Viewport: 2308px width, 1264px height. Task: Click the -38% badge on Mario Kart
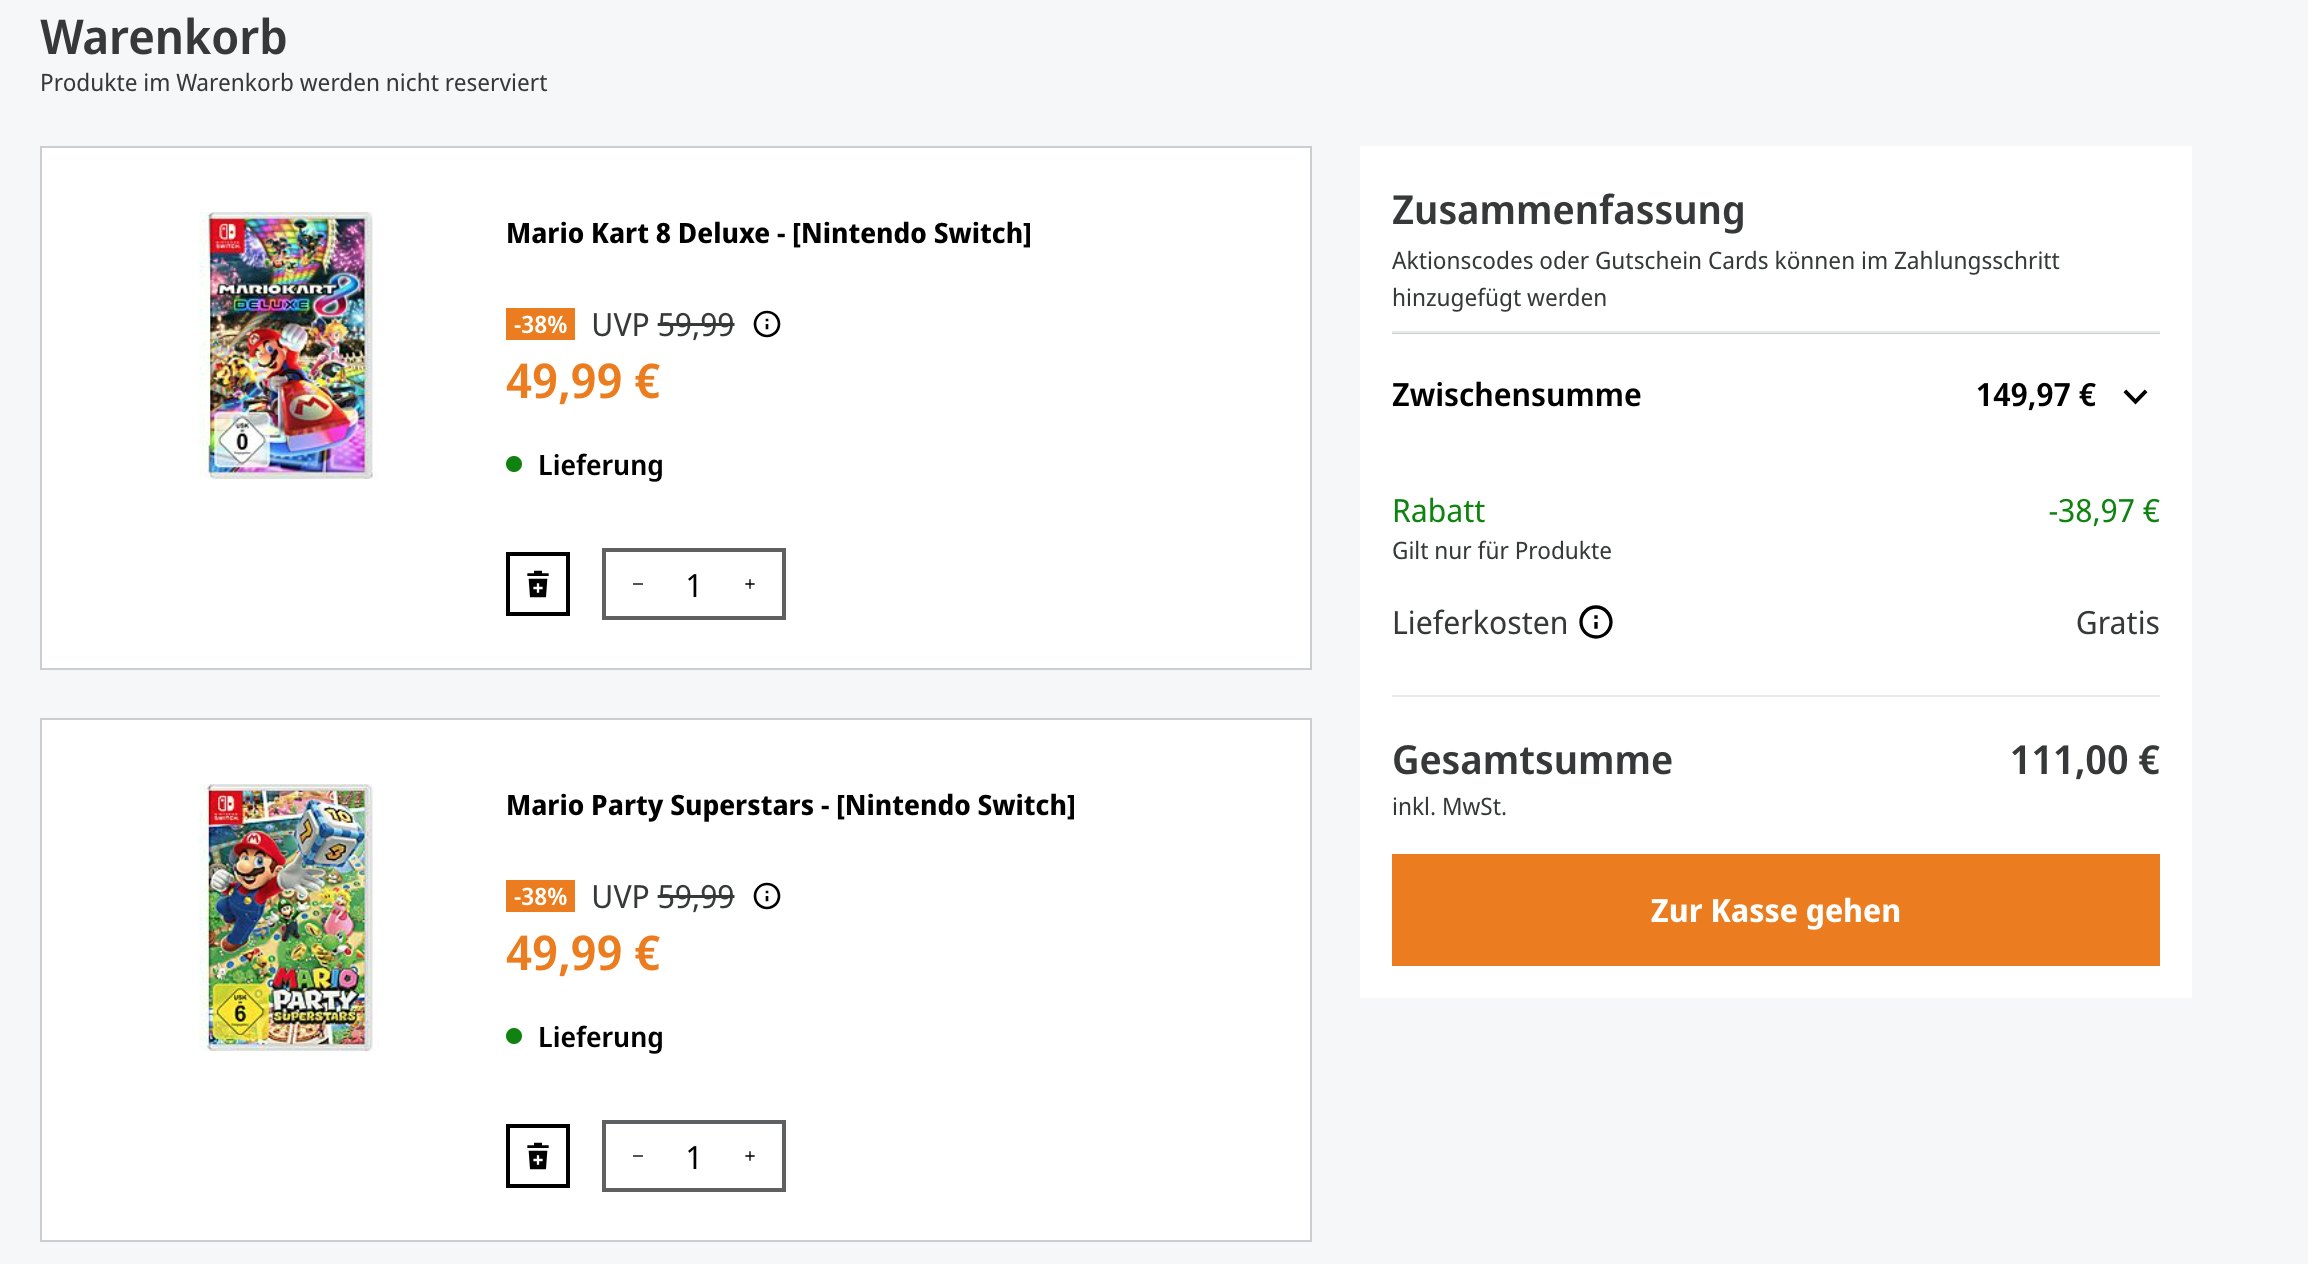540,324
